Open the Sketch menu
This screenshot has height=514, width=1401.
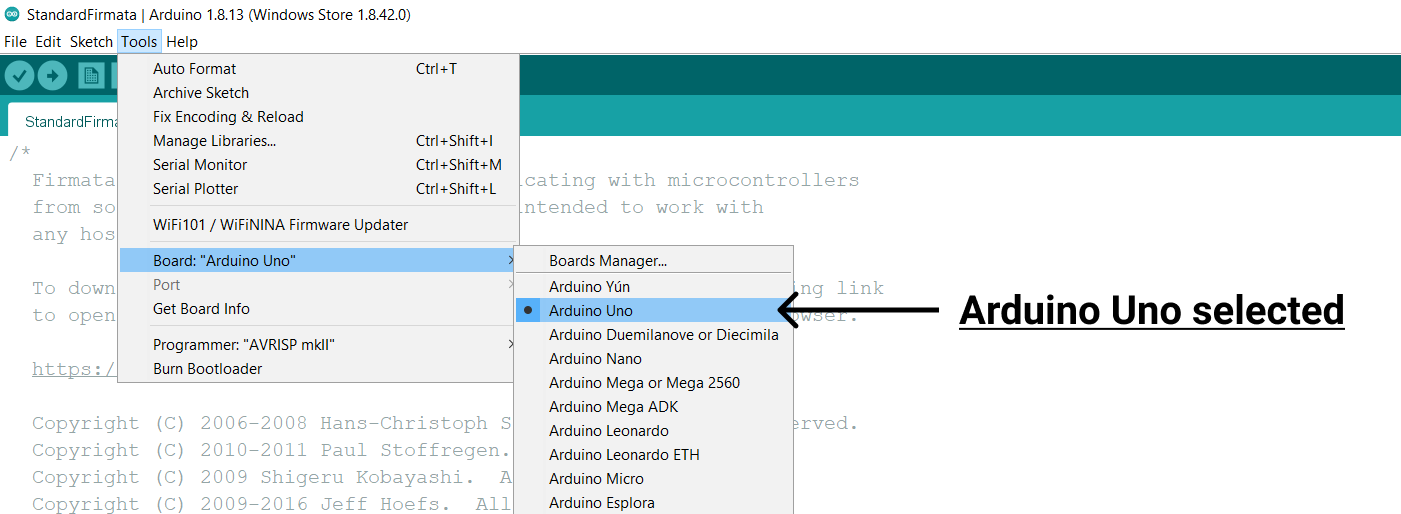tap(91, 42)
